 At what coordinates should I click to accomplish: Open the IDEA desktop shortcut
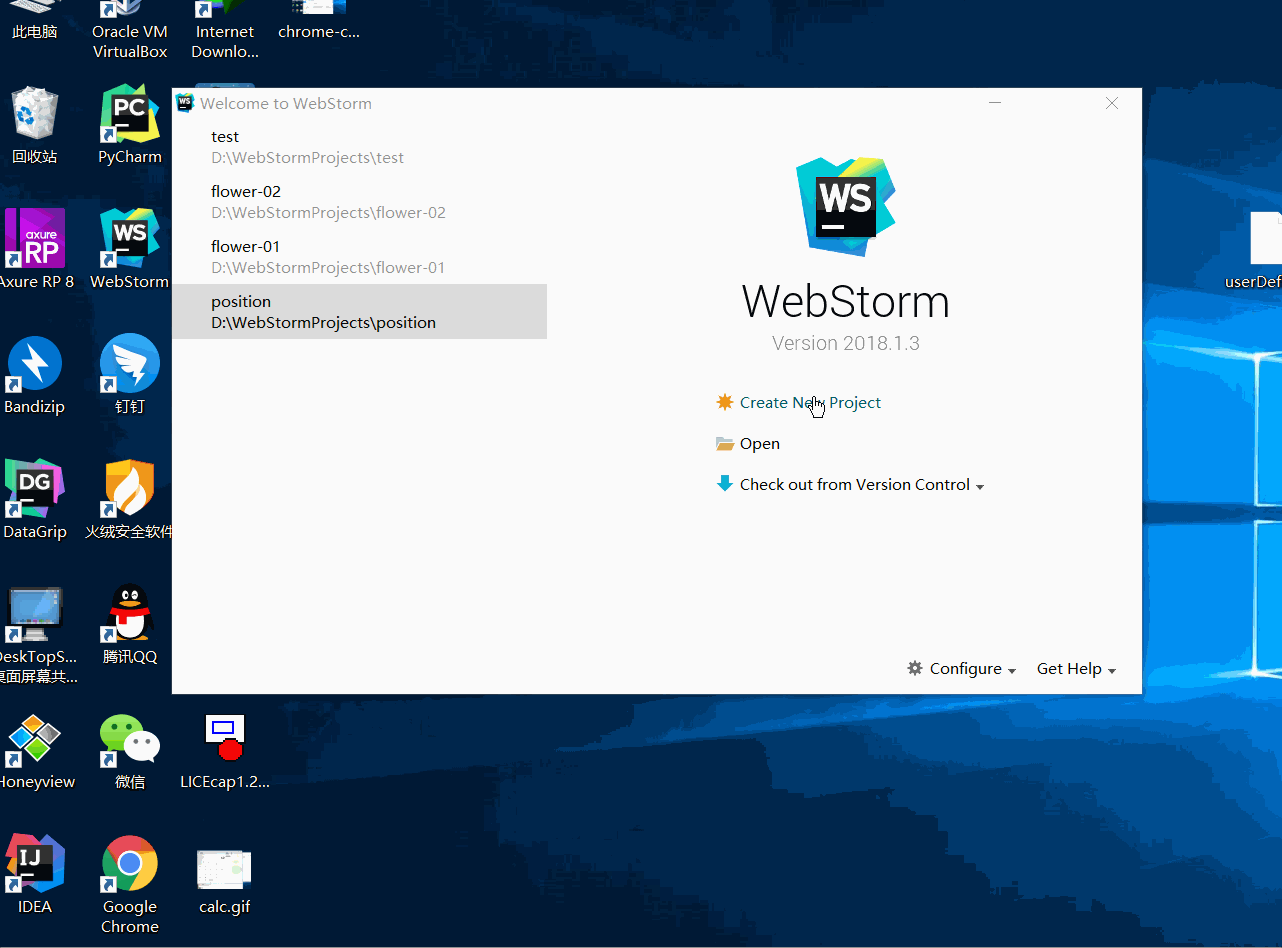coord(35,874)
